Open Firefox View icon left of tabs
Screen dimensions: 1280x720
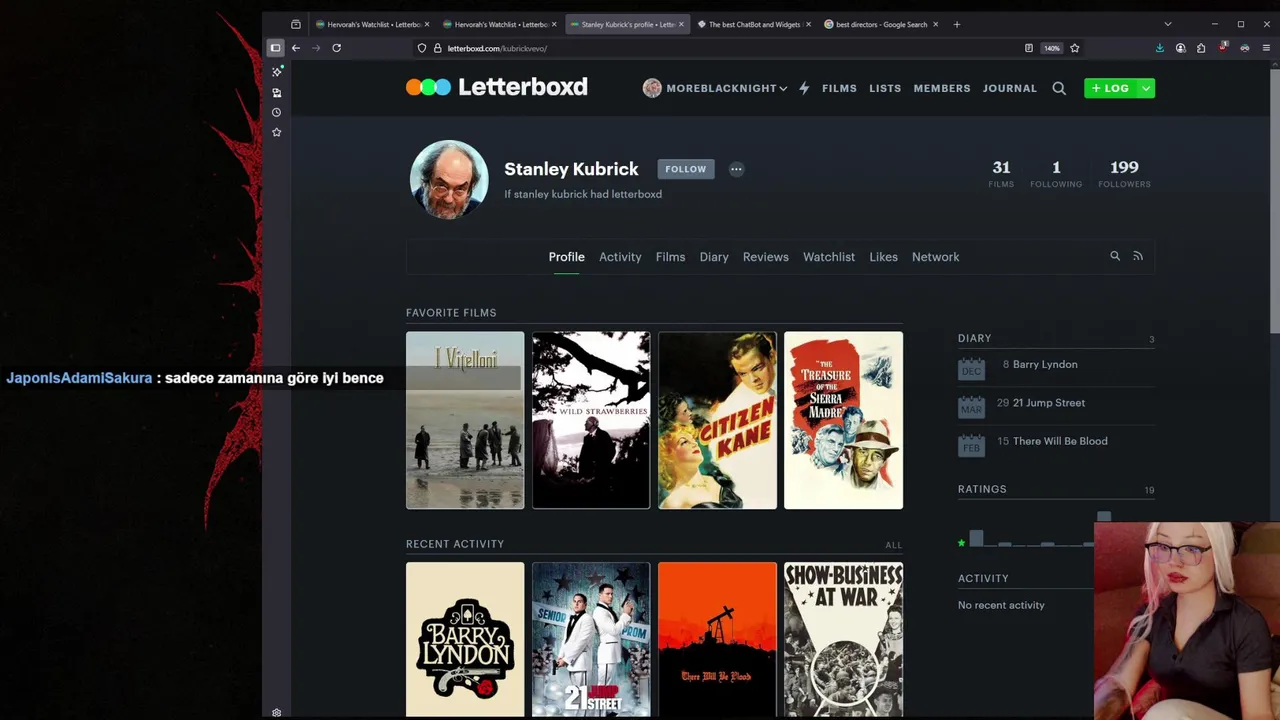[x=296, y=24]
